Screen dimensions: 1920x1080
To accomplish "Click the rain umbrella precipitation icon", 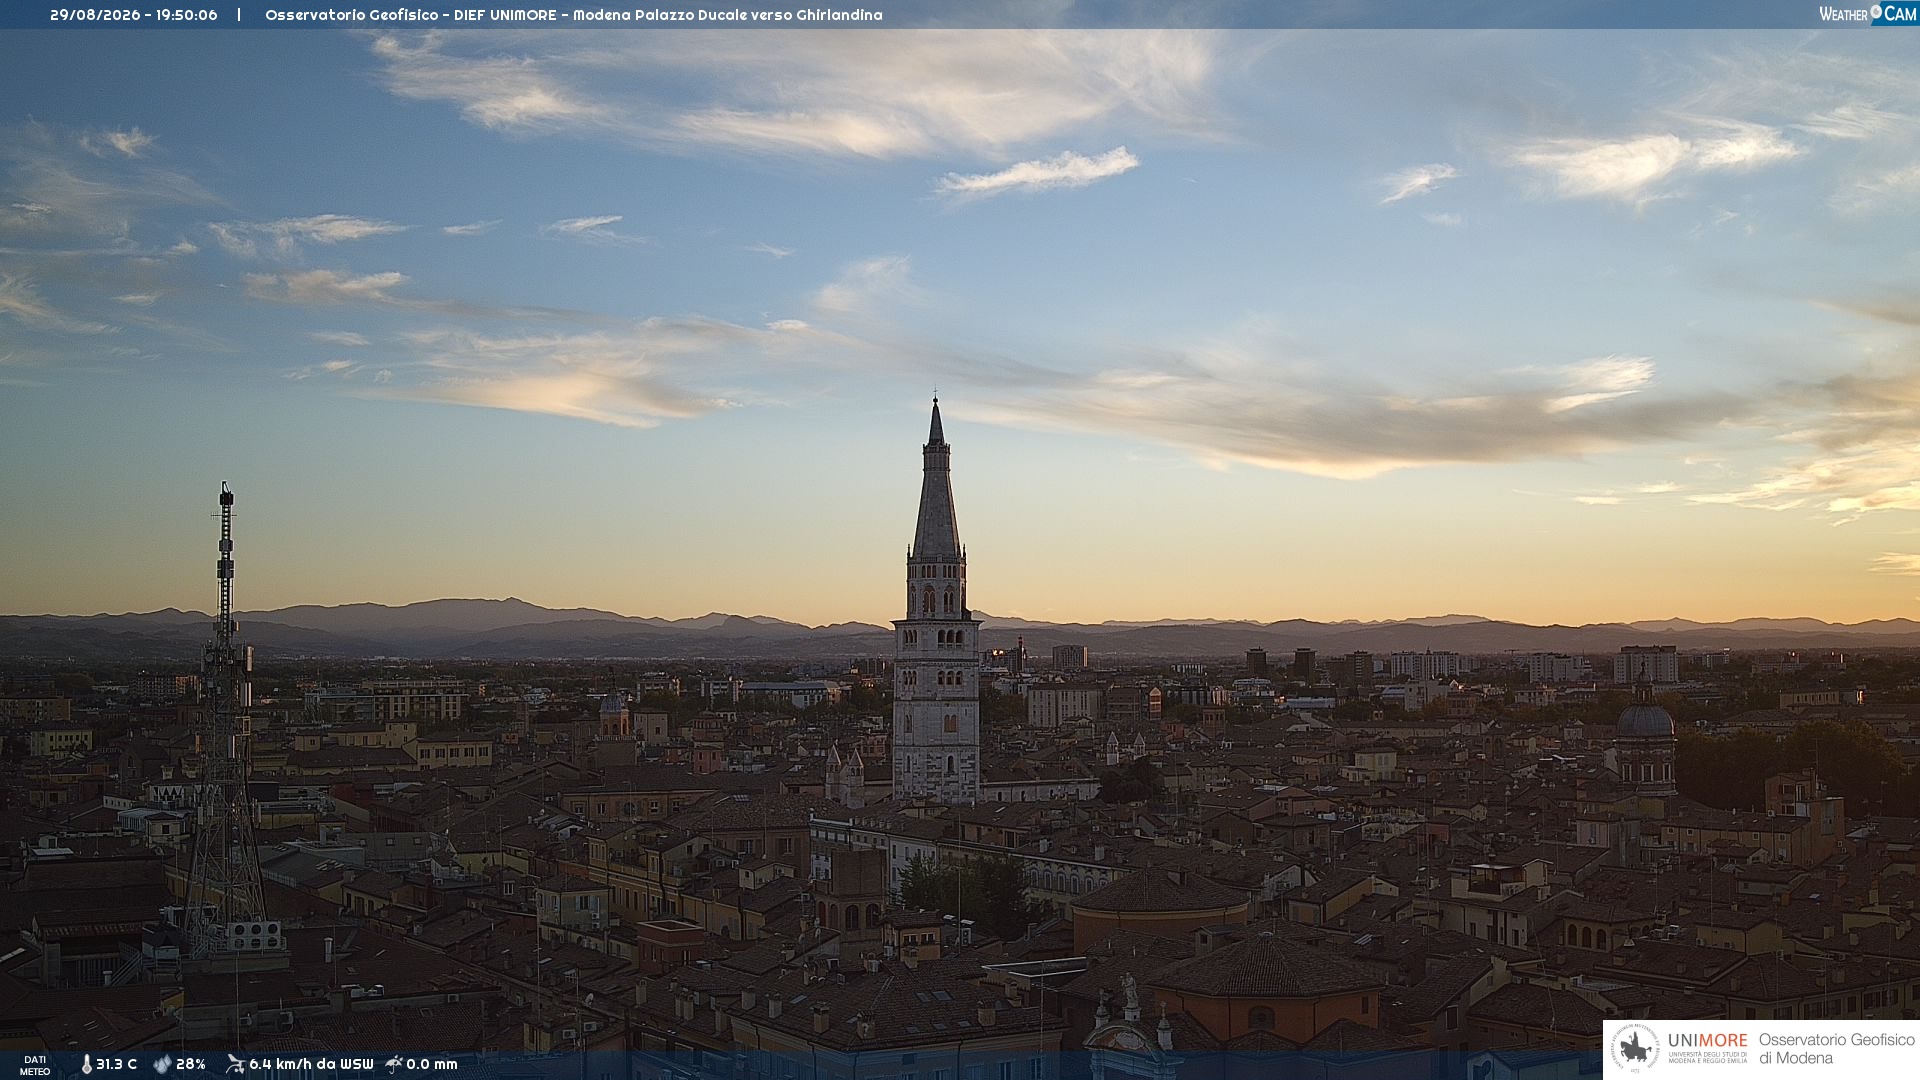I will coord(394,1064).
